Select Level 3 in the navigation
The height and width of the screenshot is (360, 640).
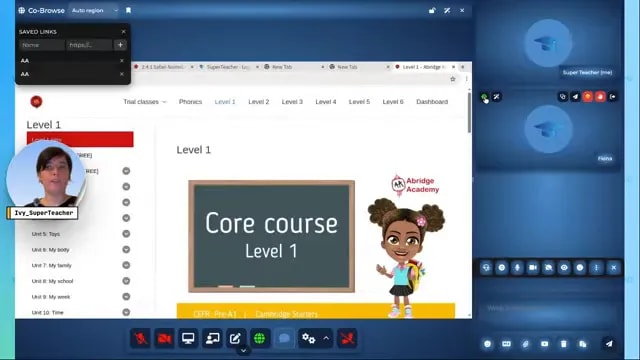click(292, 102)
